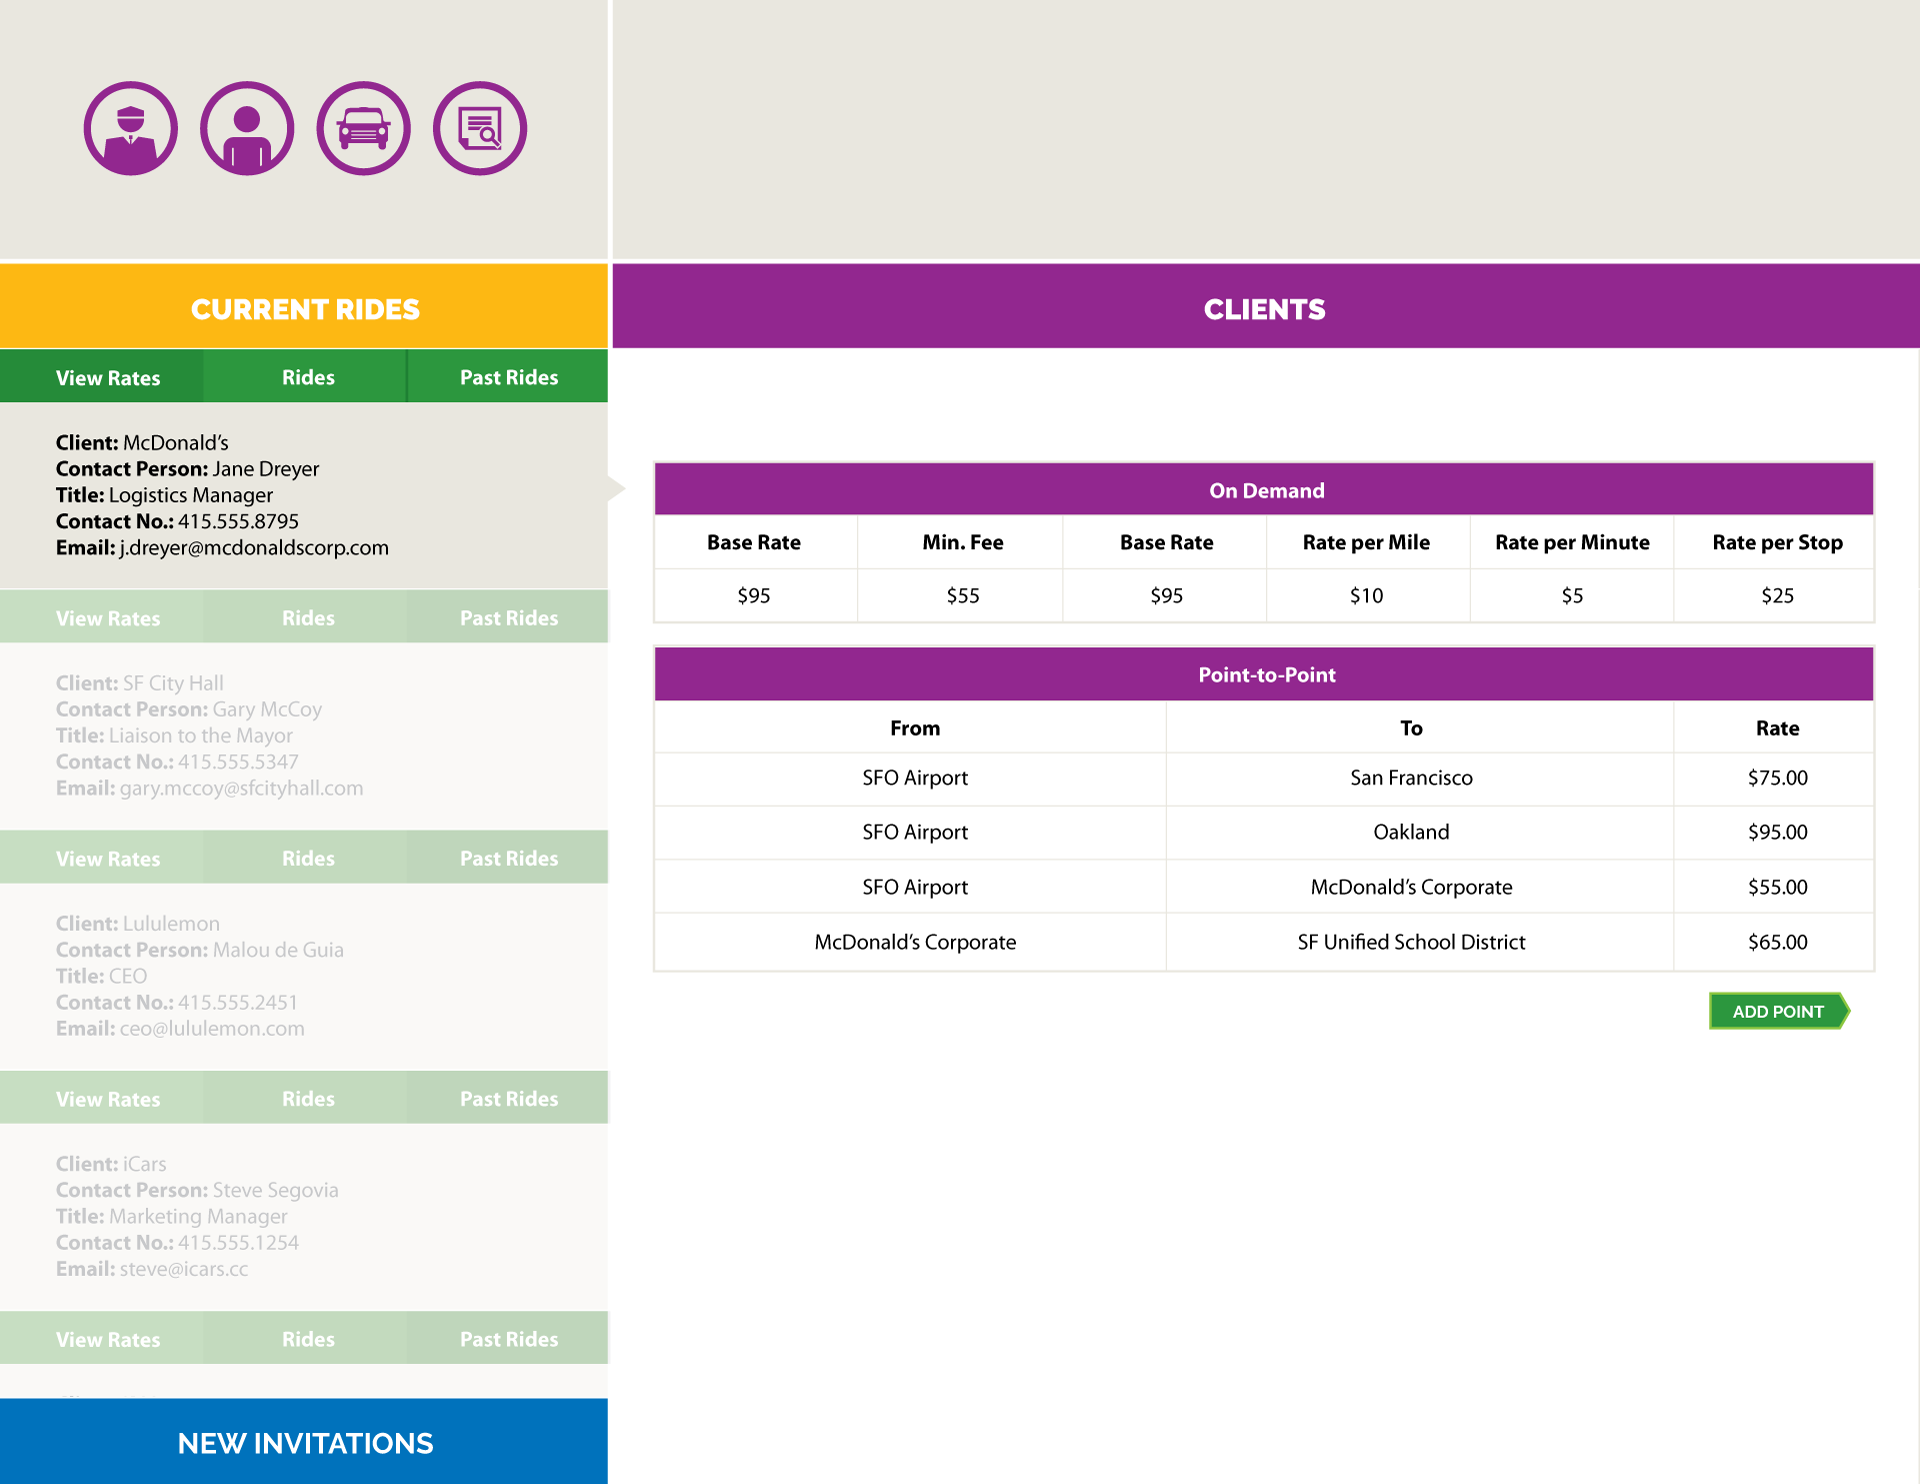Viewport: 1920px width, 1484px height.
Task: View Rates for iCars client
Action: click(x=108, y=1099)
